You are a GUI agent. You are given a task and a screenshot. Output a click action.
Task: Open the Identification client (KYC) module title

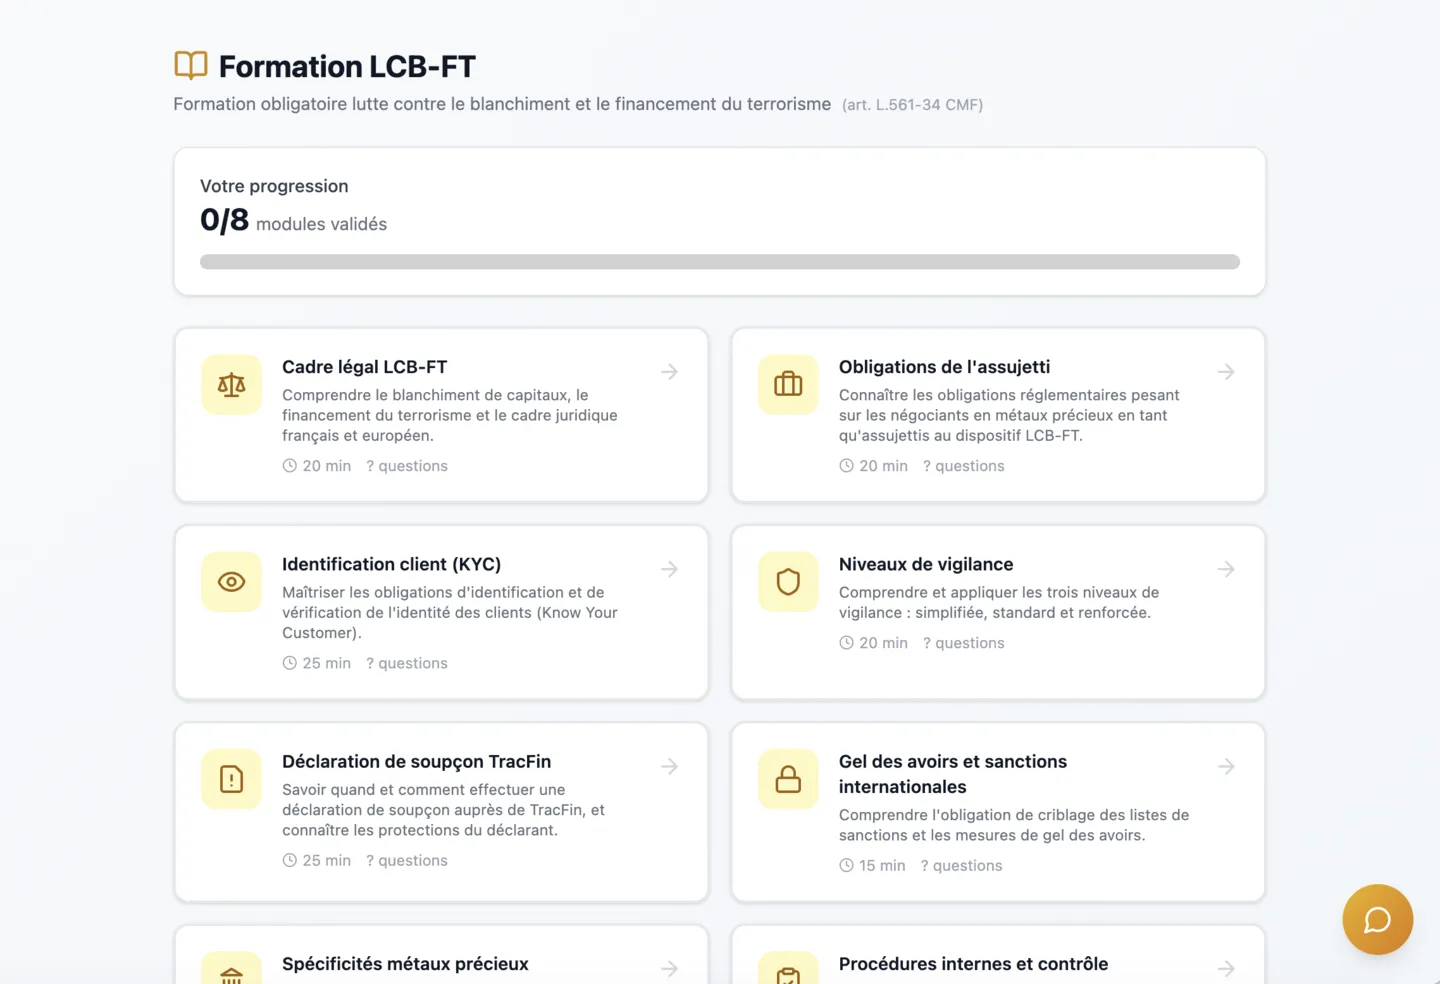pos(391,564)
